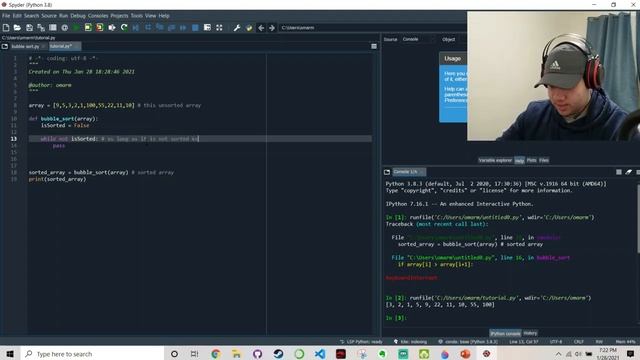Viewport: 640px width, 360px height.
Task: Create a new file with toolbar icon
Action: [x=6, y=27]
